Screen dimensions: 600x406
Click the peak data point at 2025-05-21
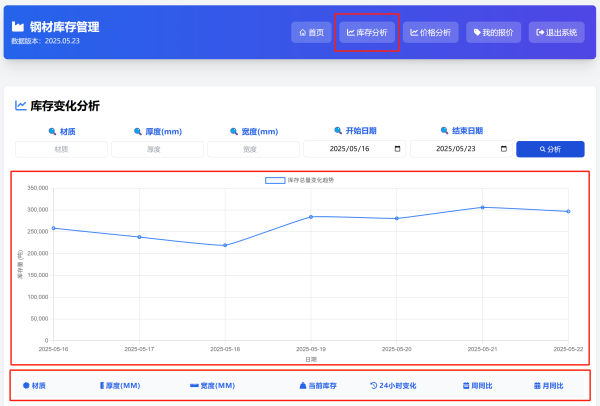(483, 207)
